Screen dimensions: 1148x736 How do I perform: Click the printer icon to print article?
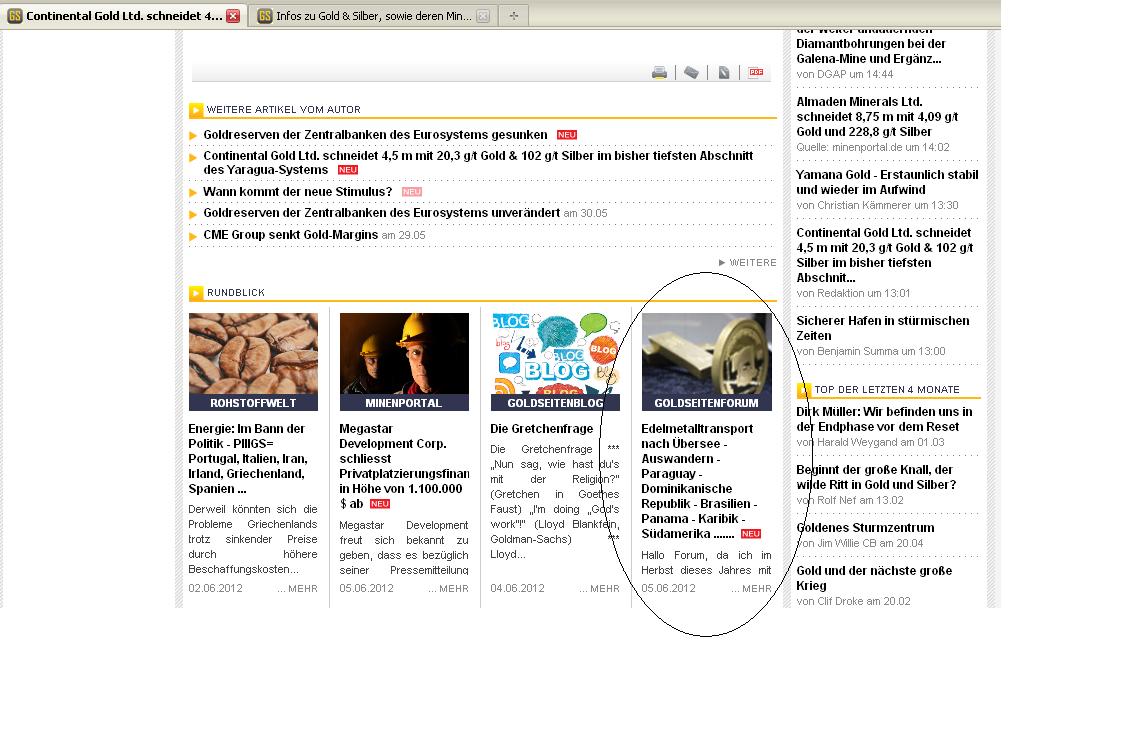pos(659,72)
